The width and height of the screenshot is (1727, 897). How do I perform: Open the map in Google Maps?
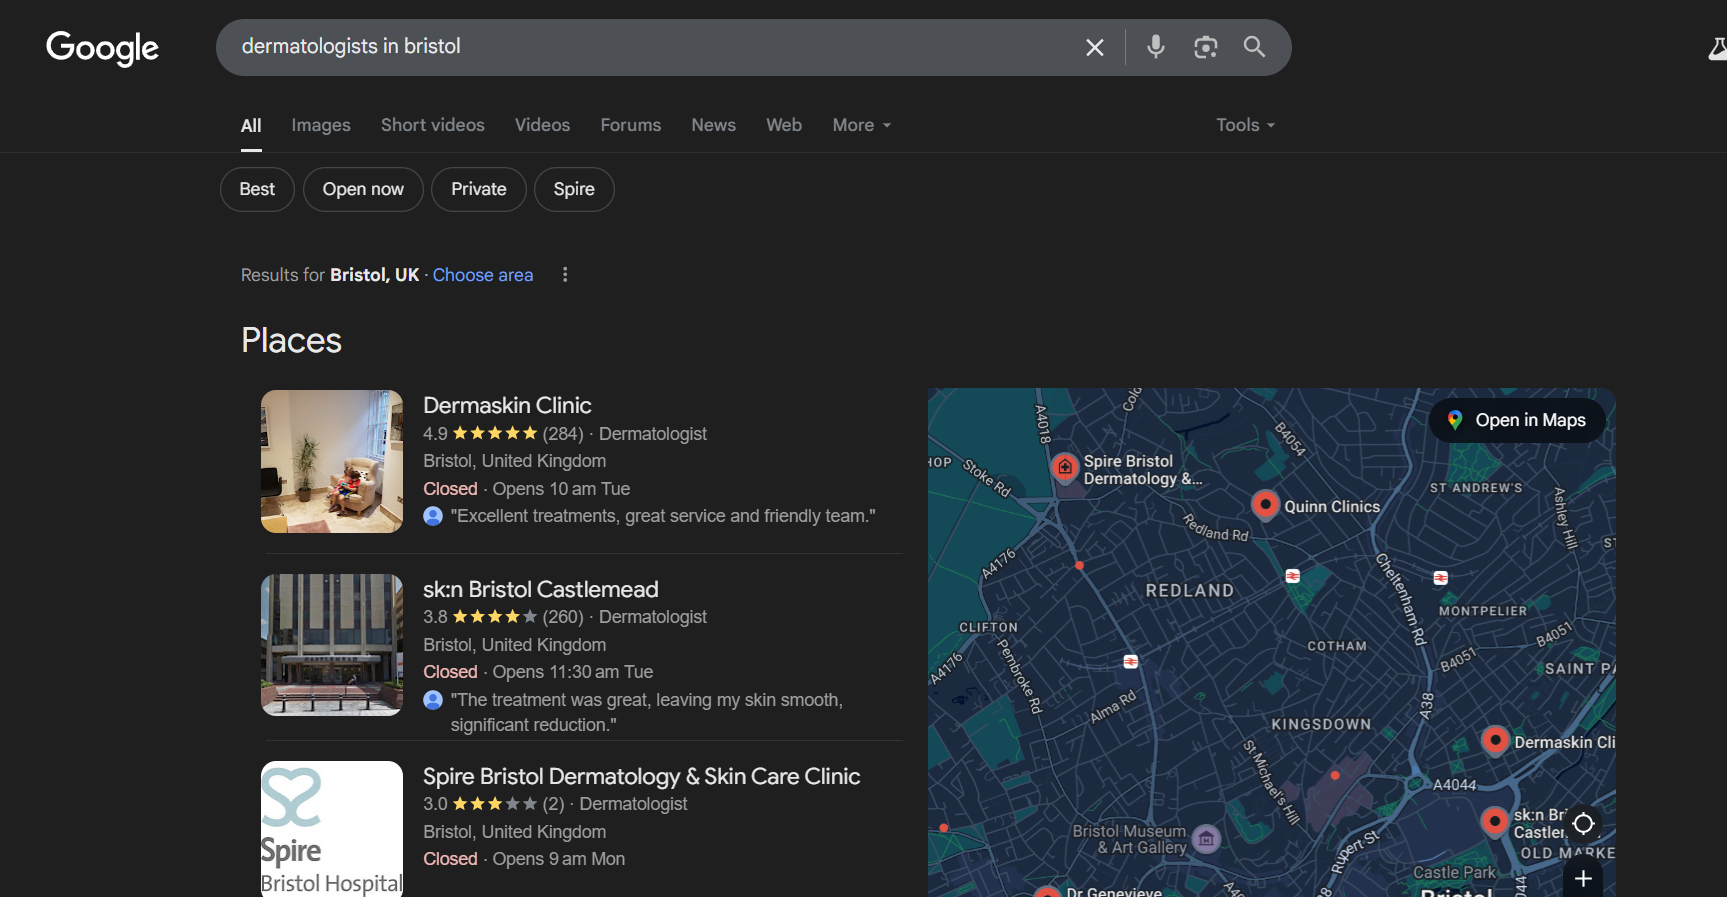click(1517, 420)
